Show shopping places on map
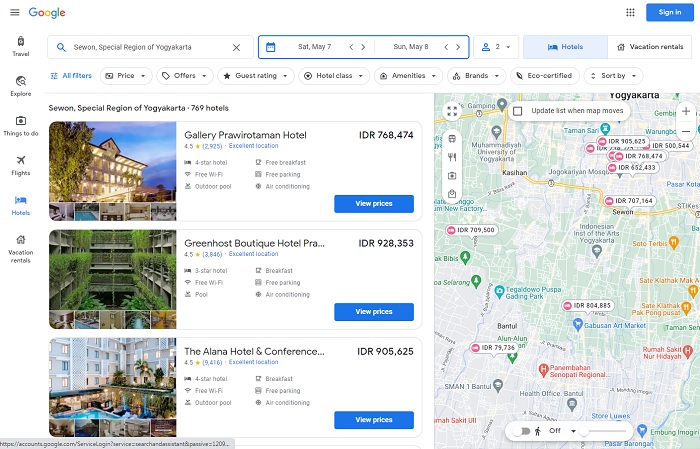700x449 pixels. [x=452, y=194]
